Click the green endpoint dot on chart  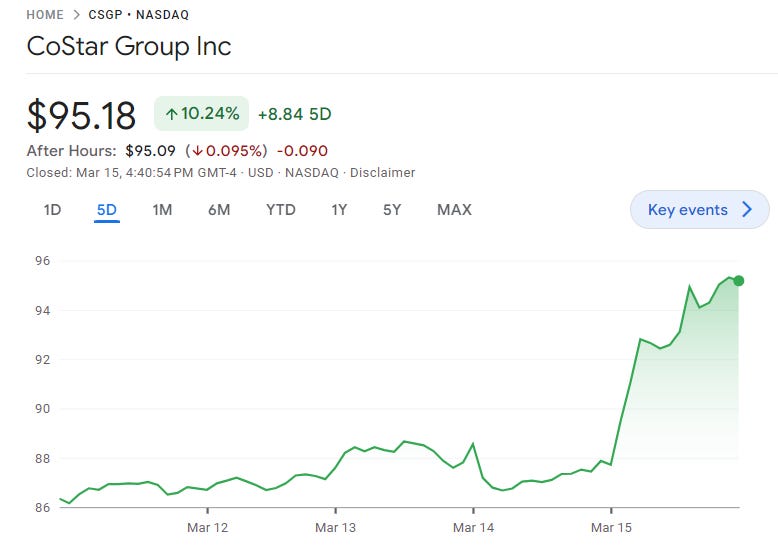[x=738, y=281]
